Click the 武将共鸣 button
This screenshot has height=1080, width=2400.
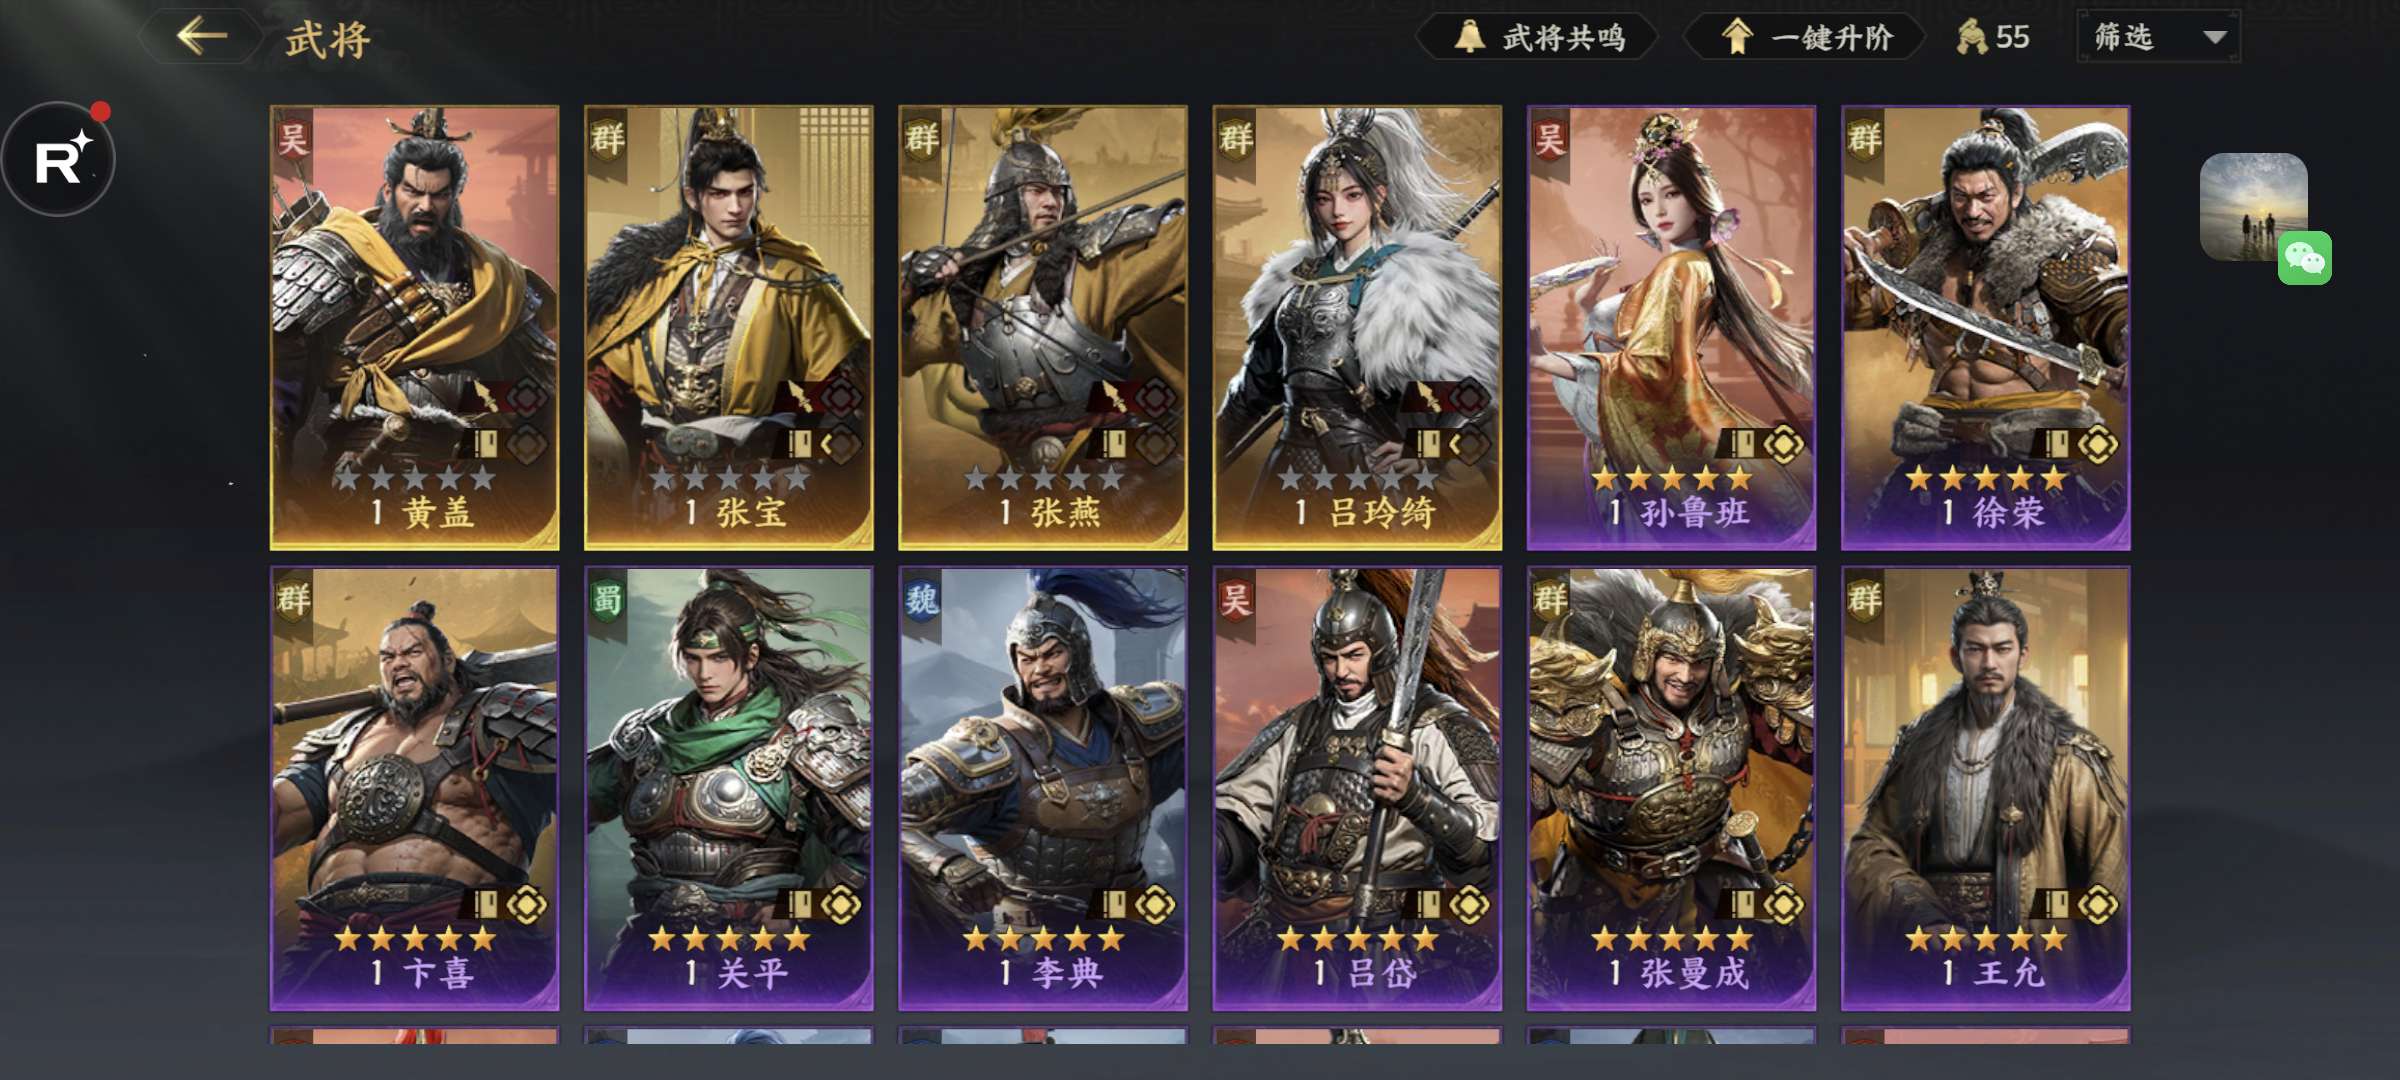(1537, 37)
